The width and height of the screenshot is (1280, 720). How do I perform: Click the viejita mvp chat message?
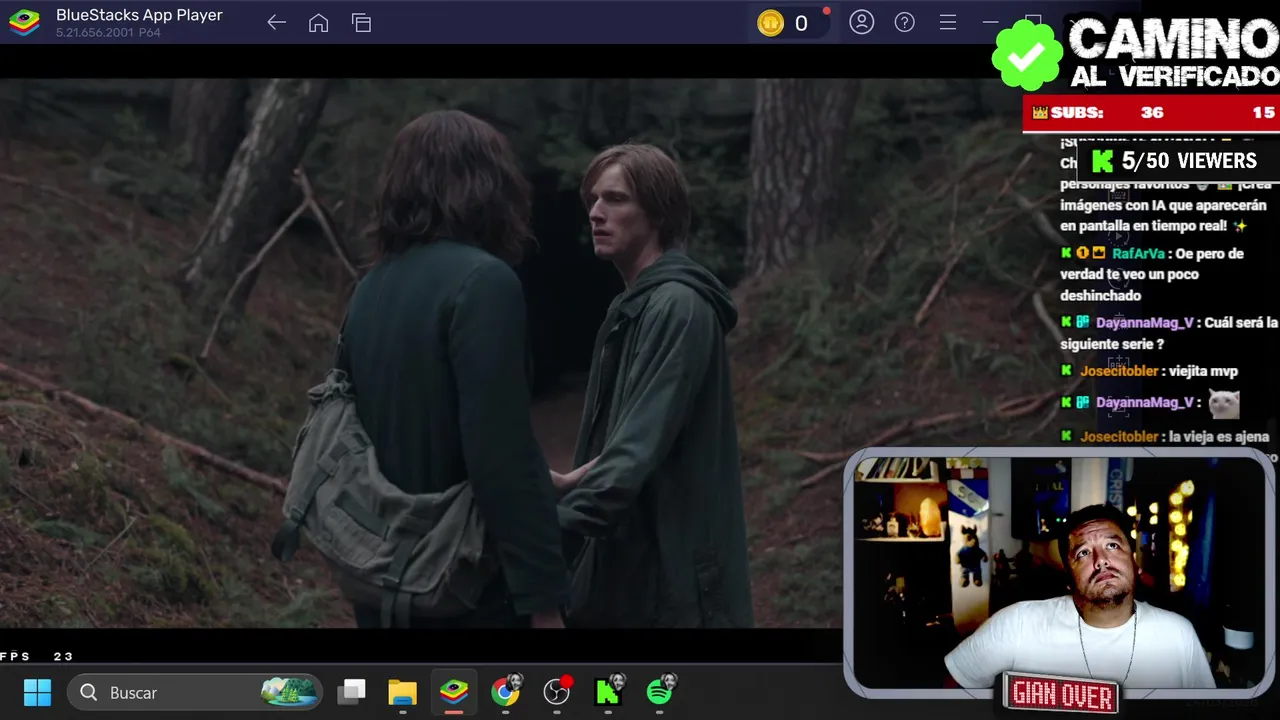(x=1203, y=371)
